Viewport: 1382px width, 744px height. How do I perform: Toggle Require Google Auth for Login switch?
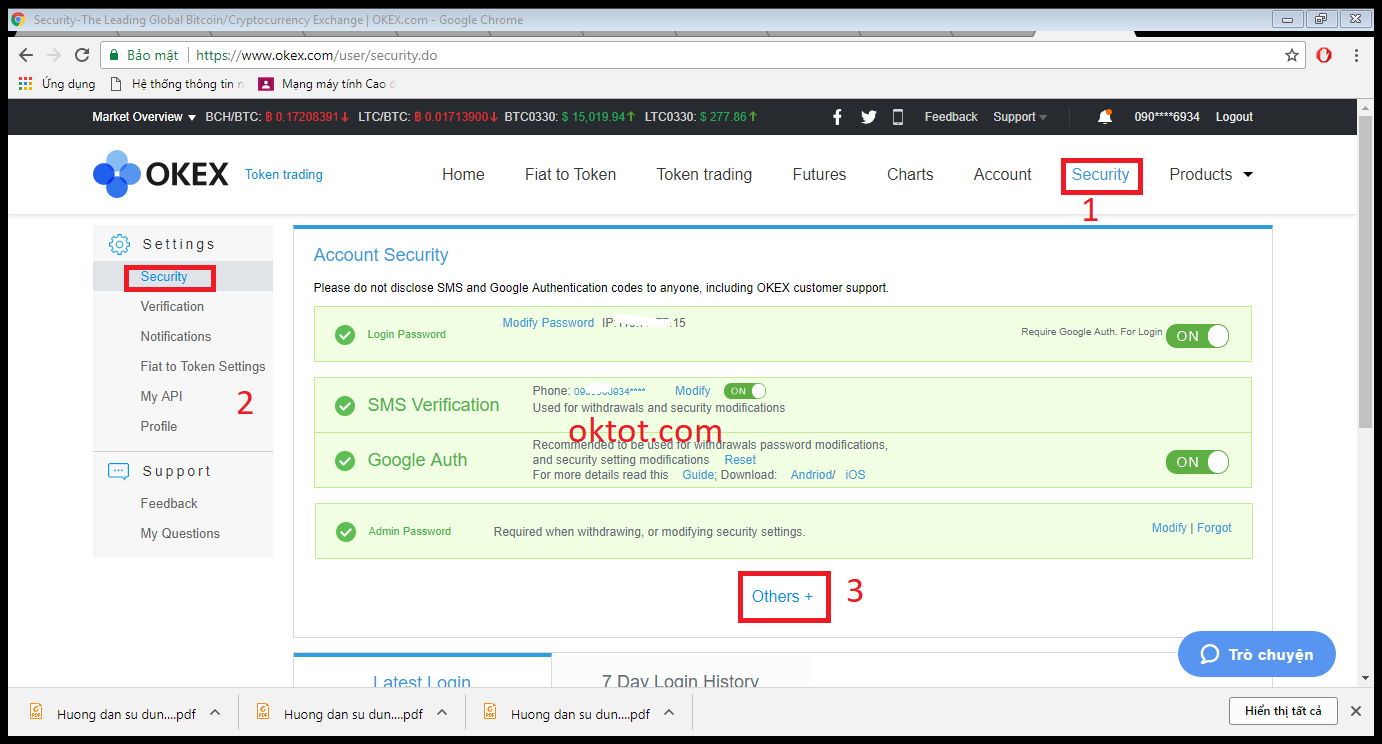click(x=1197, y=336)
